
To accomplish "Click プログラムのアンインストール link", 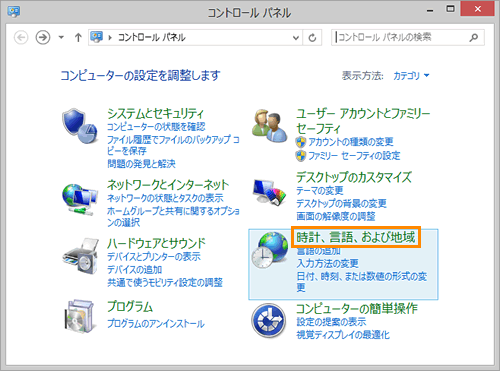I will click(156, 324).
